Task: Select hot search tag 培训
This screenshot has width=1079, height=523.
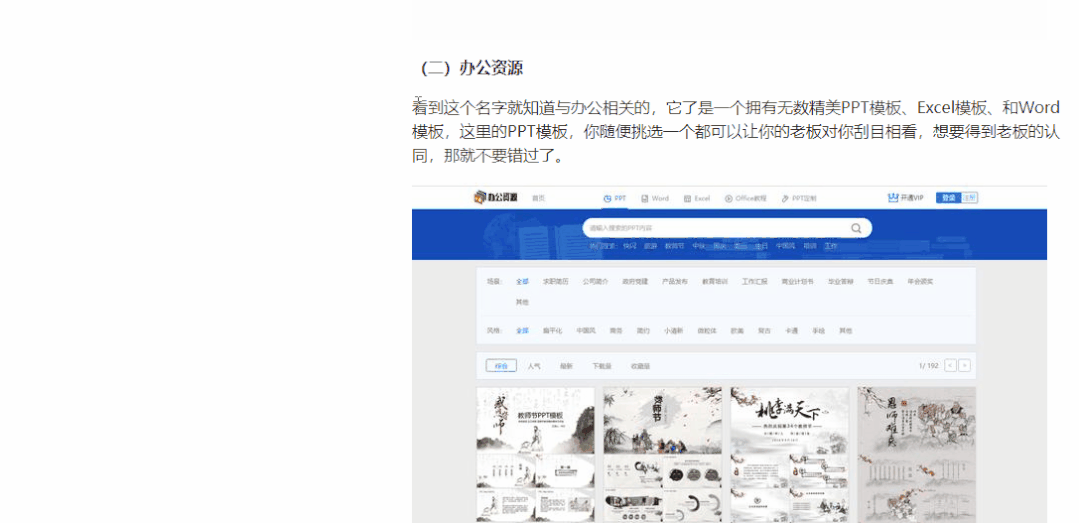Action: [809, 246]
